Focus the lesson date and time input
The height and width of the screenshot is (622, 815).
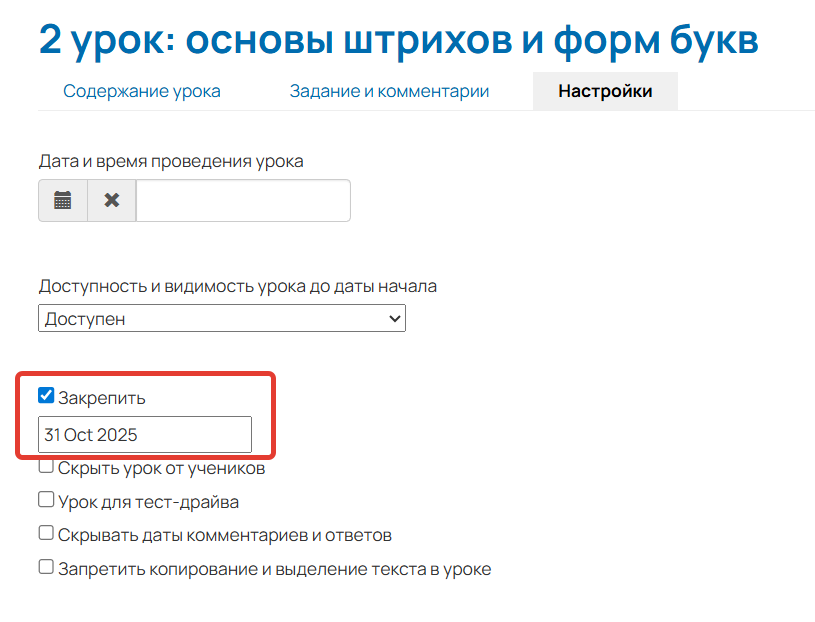pos(243,200)
